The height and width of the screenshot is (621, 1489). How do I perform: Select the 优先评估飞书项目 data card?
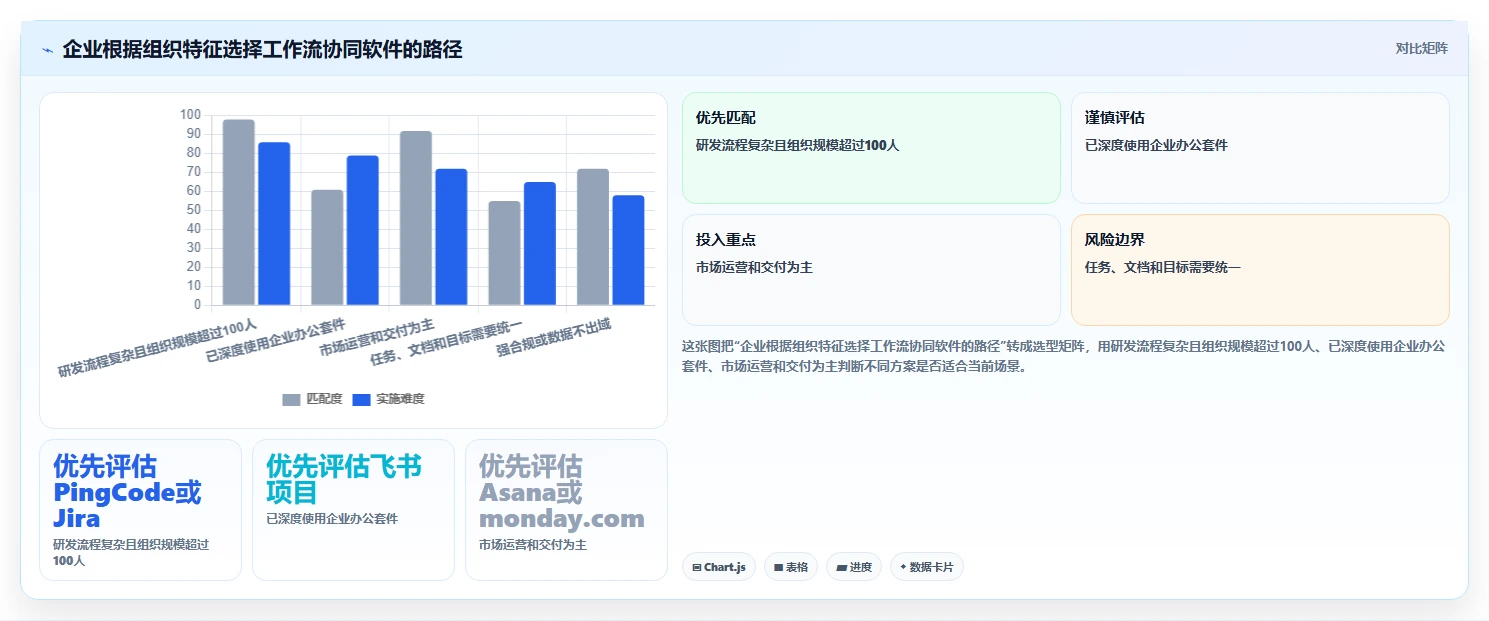(353, 510)
